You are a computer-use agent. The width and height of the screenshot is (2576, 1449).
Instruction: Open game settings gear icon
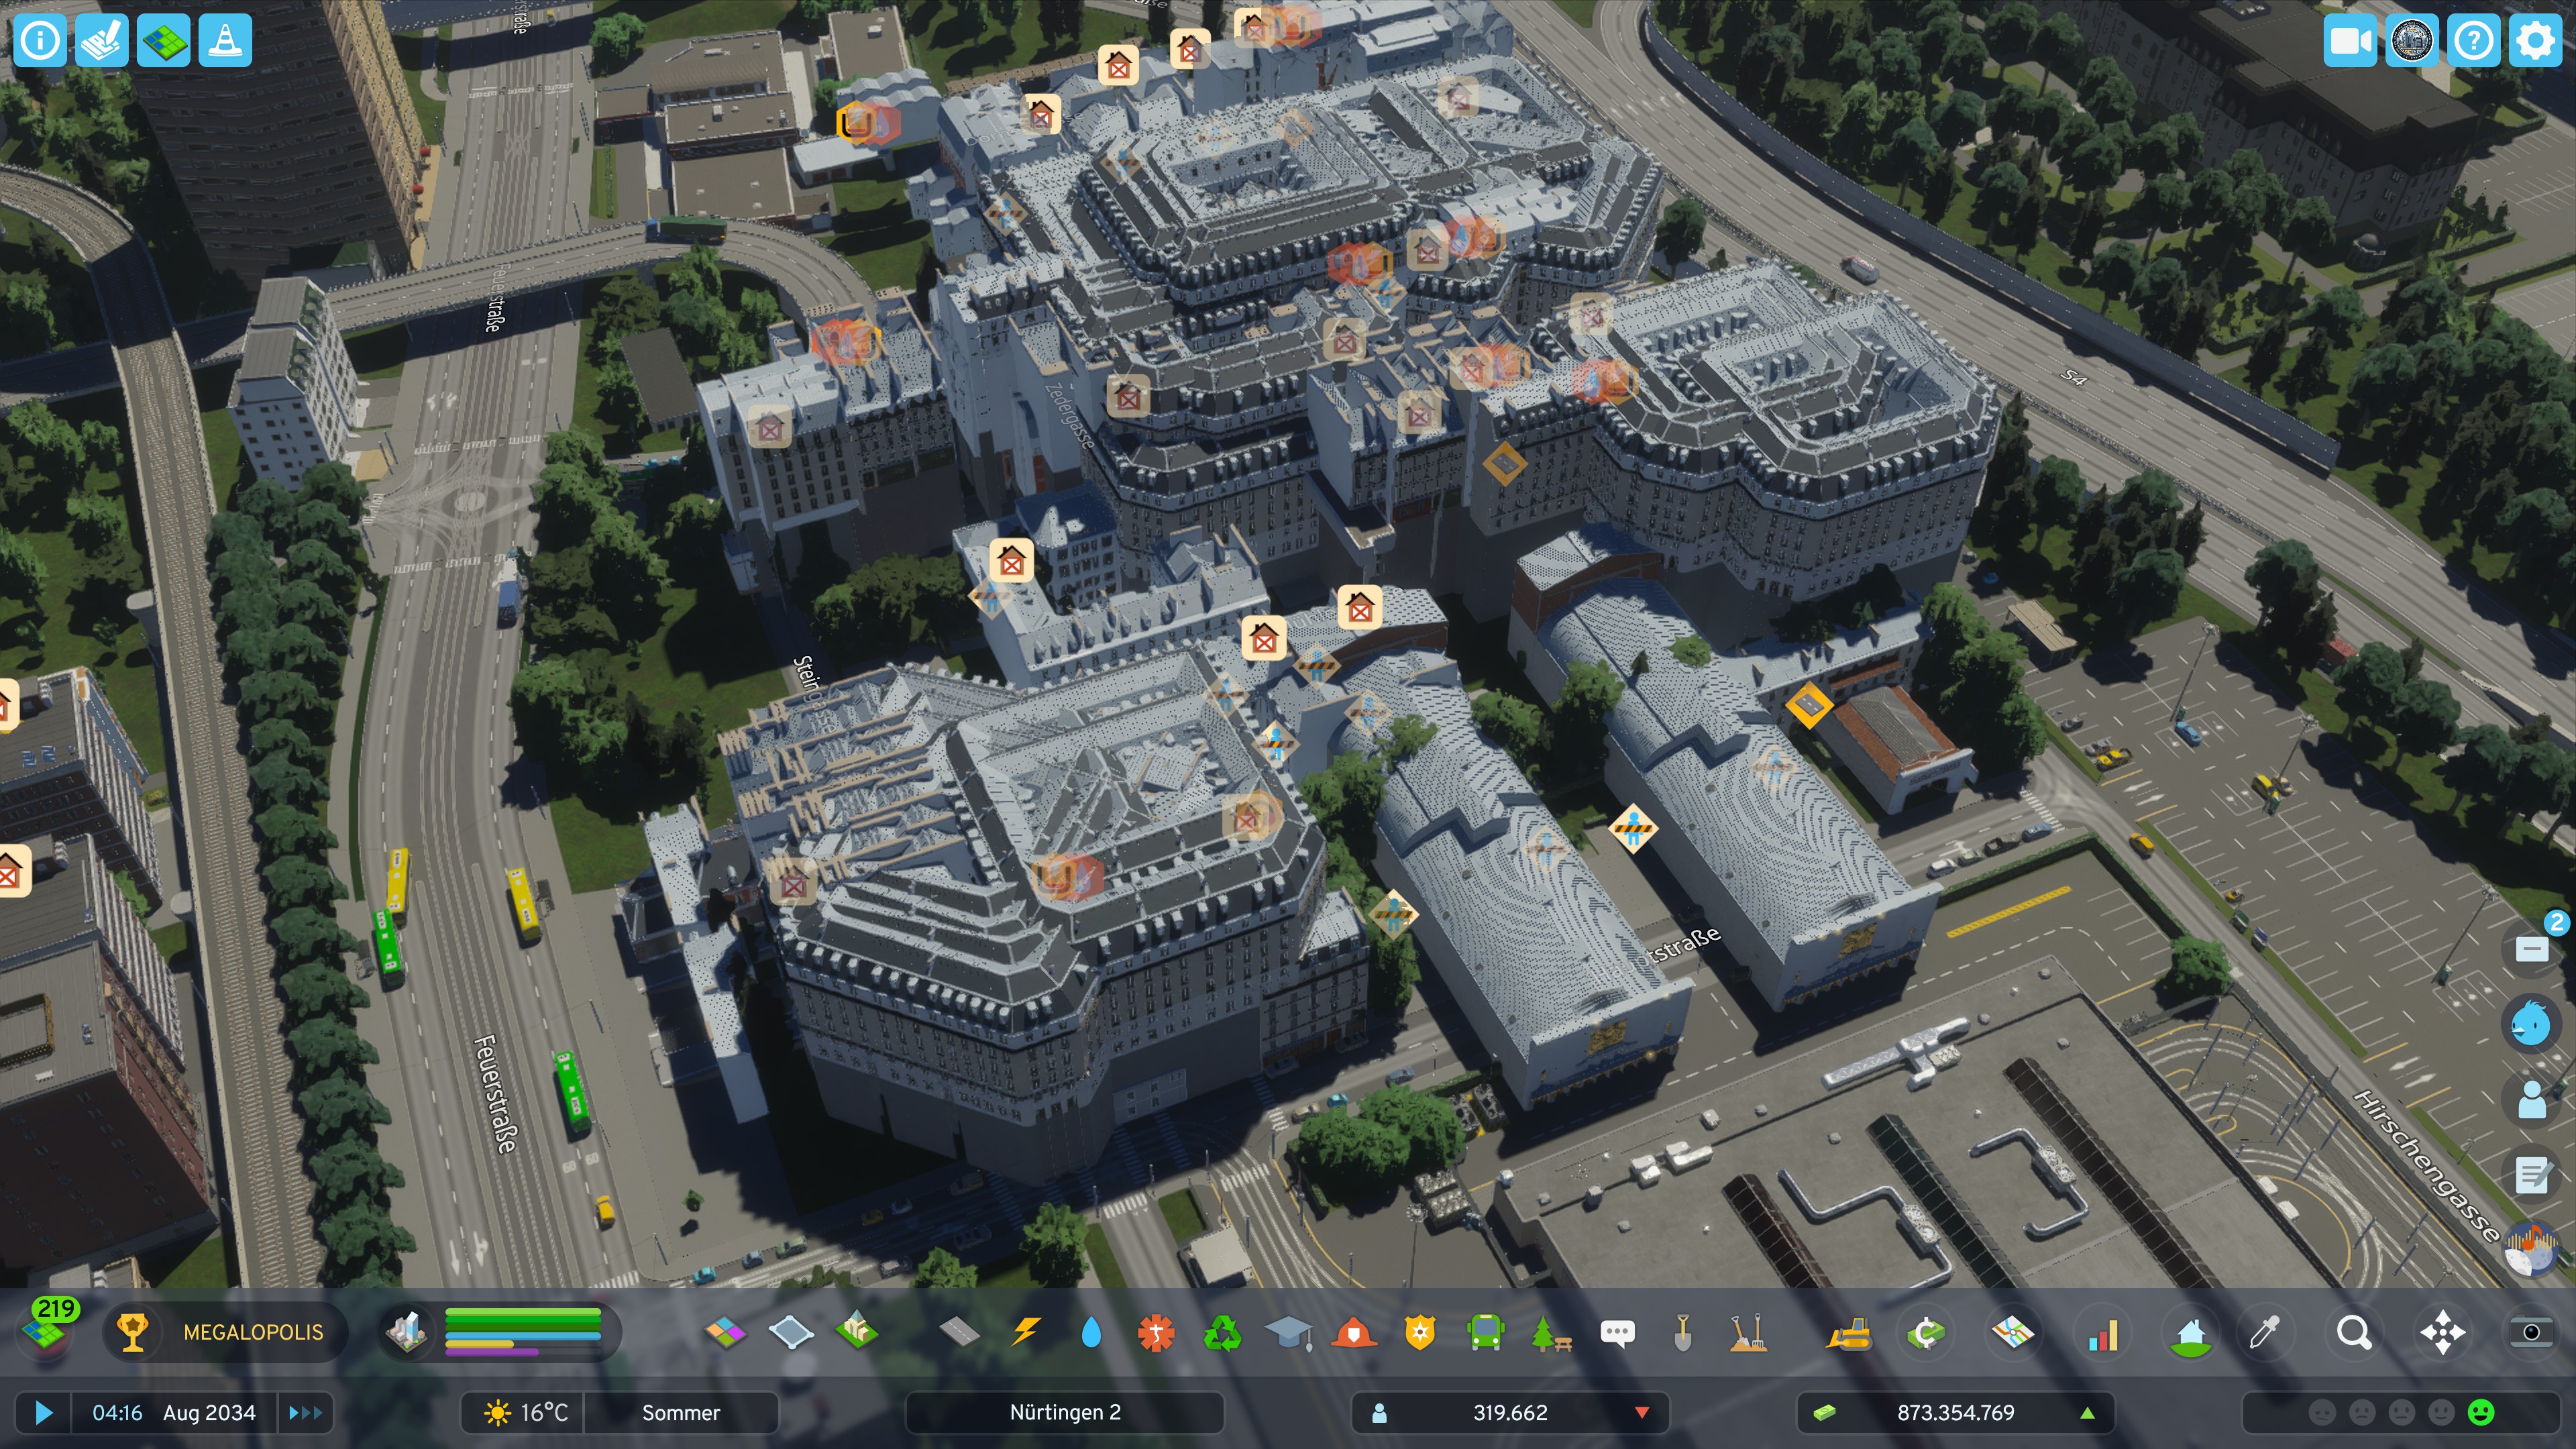click(x=2536, y=41)
